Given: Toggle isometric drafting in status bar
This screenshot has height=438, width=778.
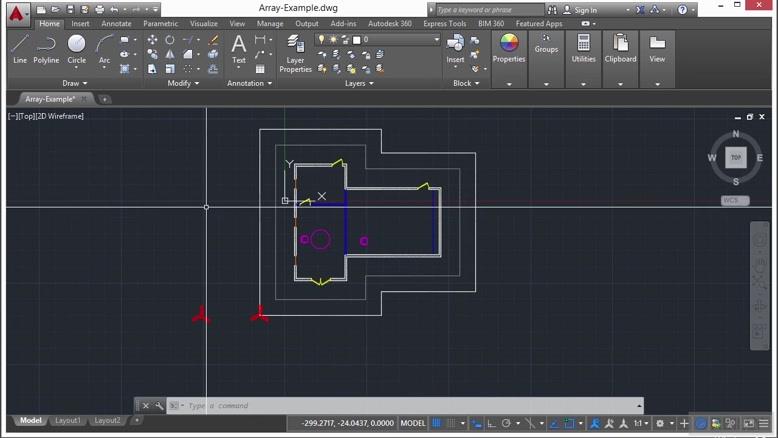Looking at the screenshot, I should tap(530, 423).
